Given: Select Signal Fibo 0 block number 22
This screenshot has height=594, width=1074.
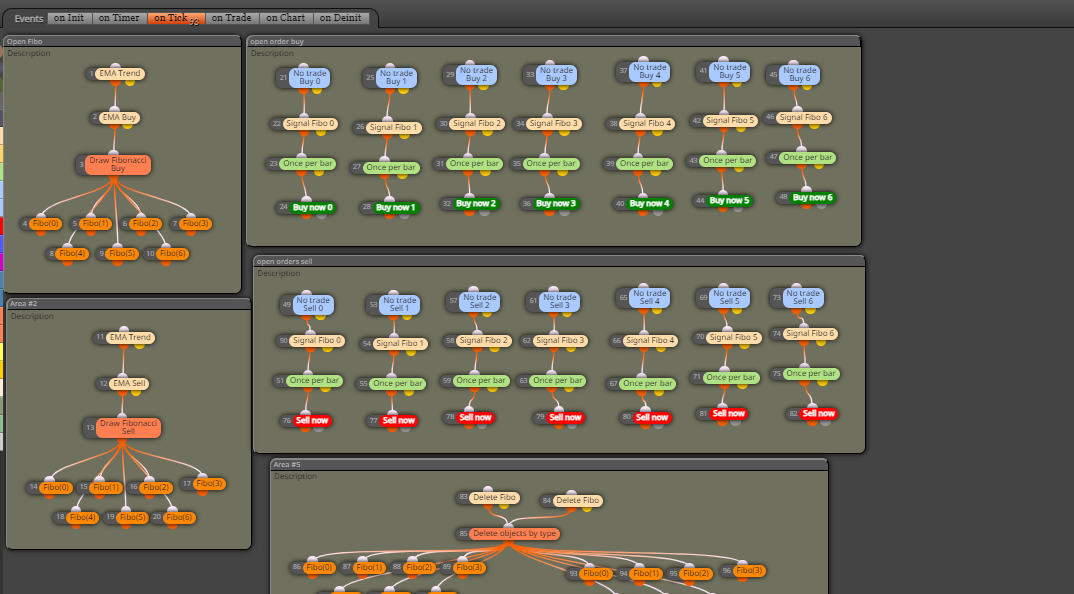Looking at the screenshot, I should (311, 123).
